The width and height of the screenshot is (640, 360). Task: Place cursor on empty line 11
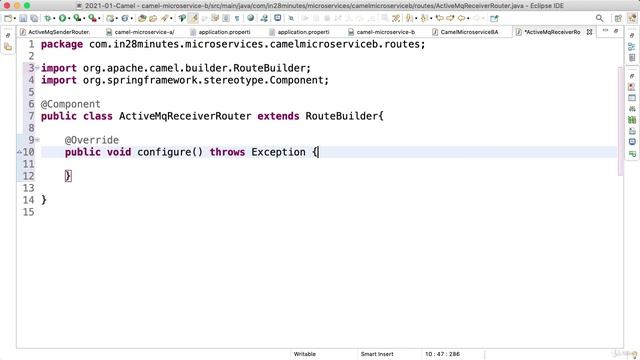329,164
